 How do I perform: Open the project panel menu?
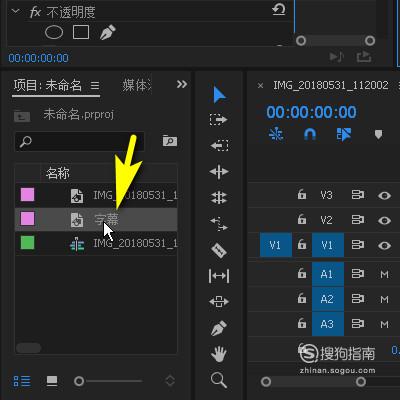click(95, 86)
